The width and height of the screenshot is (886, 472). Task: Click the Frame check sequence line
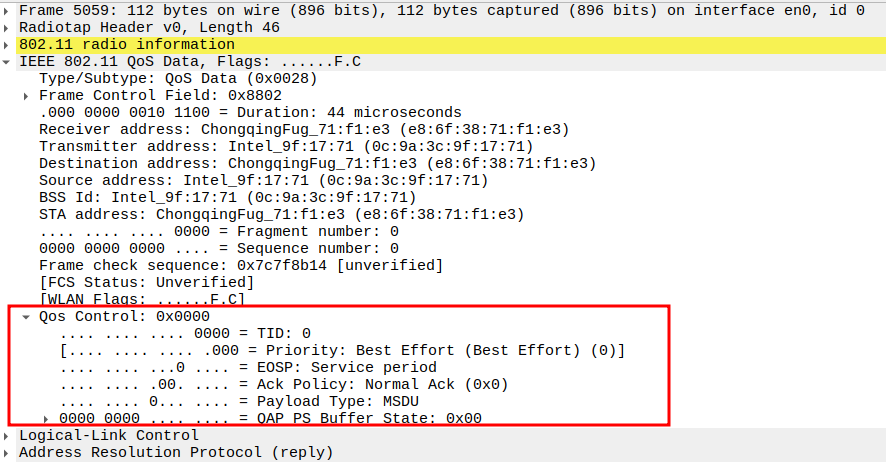(240, 265)
